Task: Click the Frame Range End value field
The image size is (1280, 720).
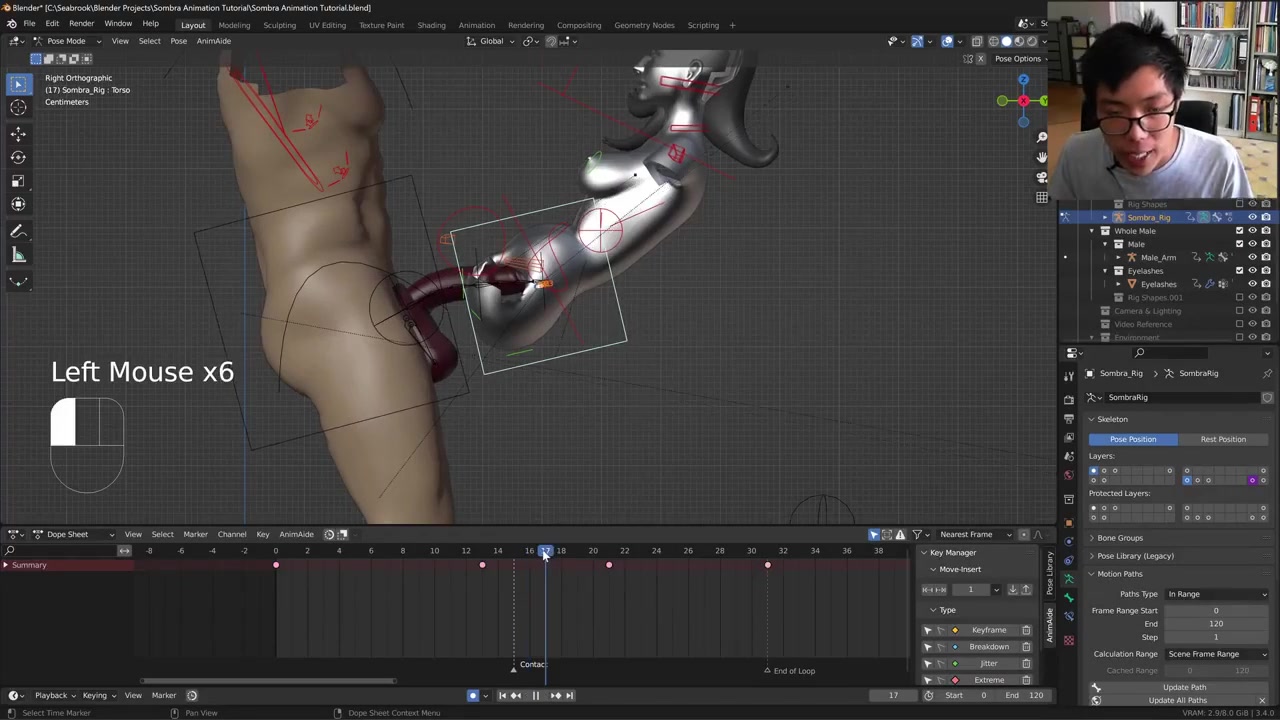Action: click(x=1215, y=624)
